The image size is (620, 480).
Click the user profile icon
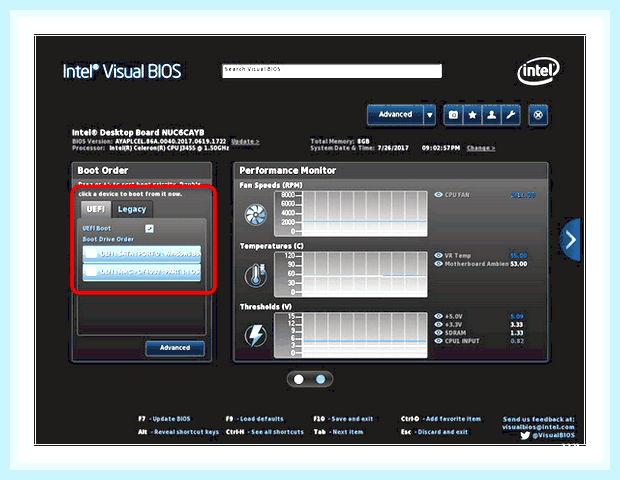coord(491,115)
